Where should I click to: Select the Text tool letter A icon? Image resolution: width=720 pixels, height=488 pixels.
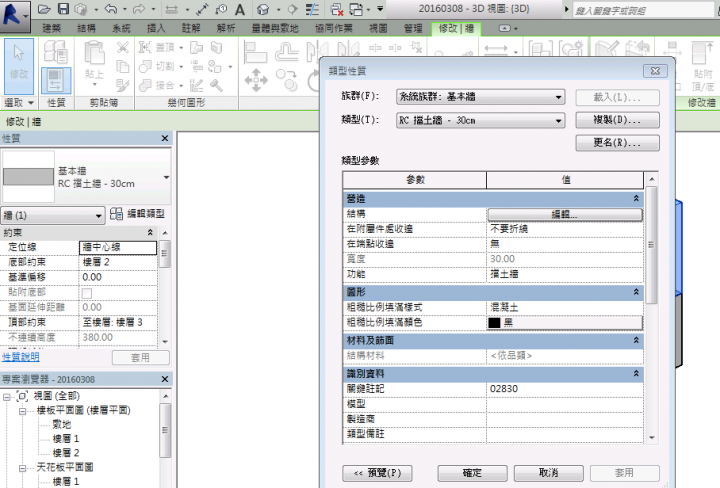(240, 9)
